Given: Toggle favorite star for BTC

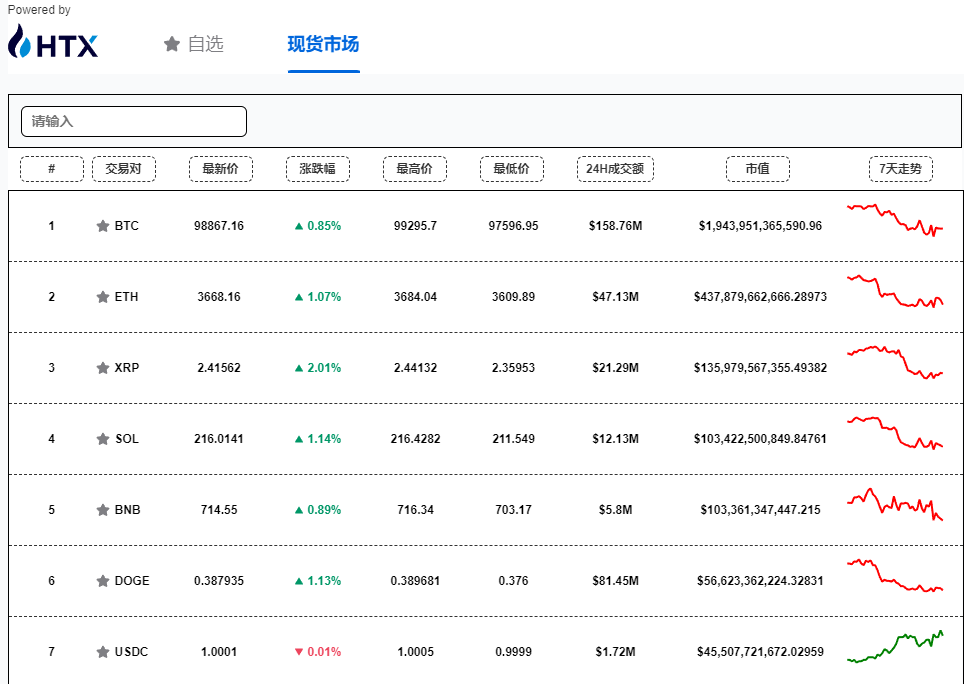Looking at the screenshot, I should [102, 226].
